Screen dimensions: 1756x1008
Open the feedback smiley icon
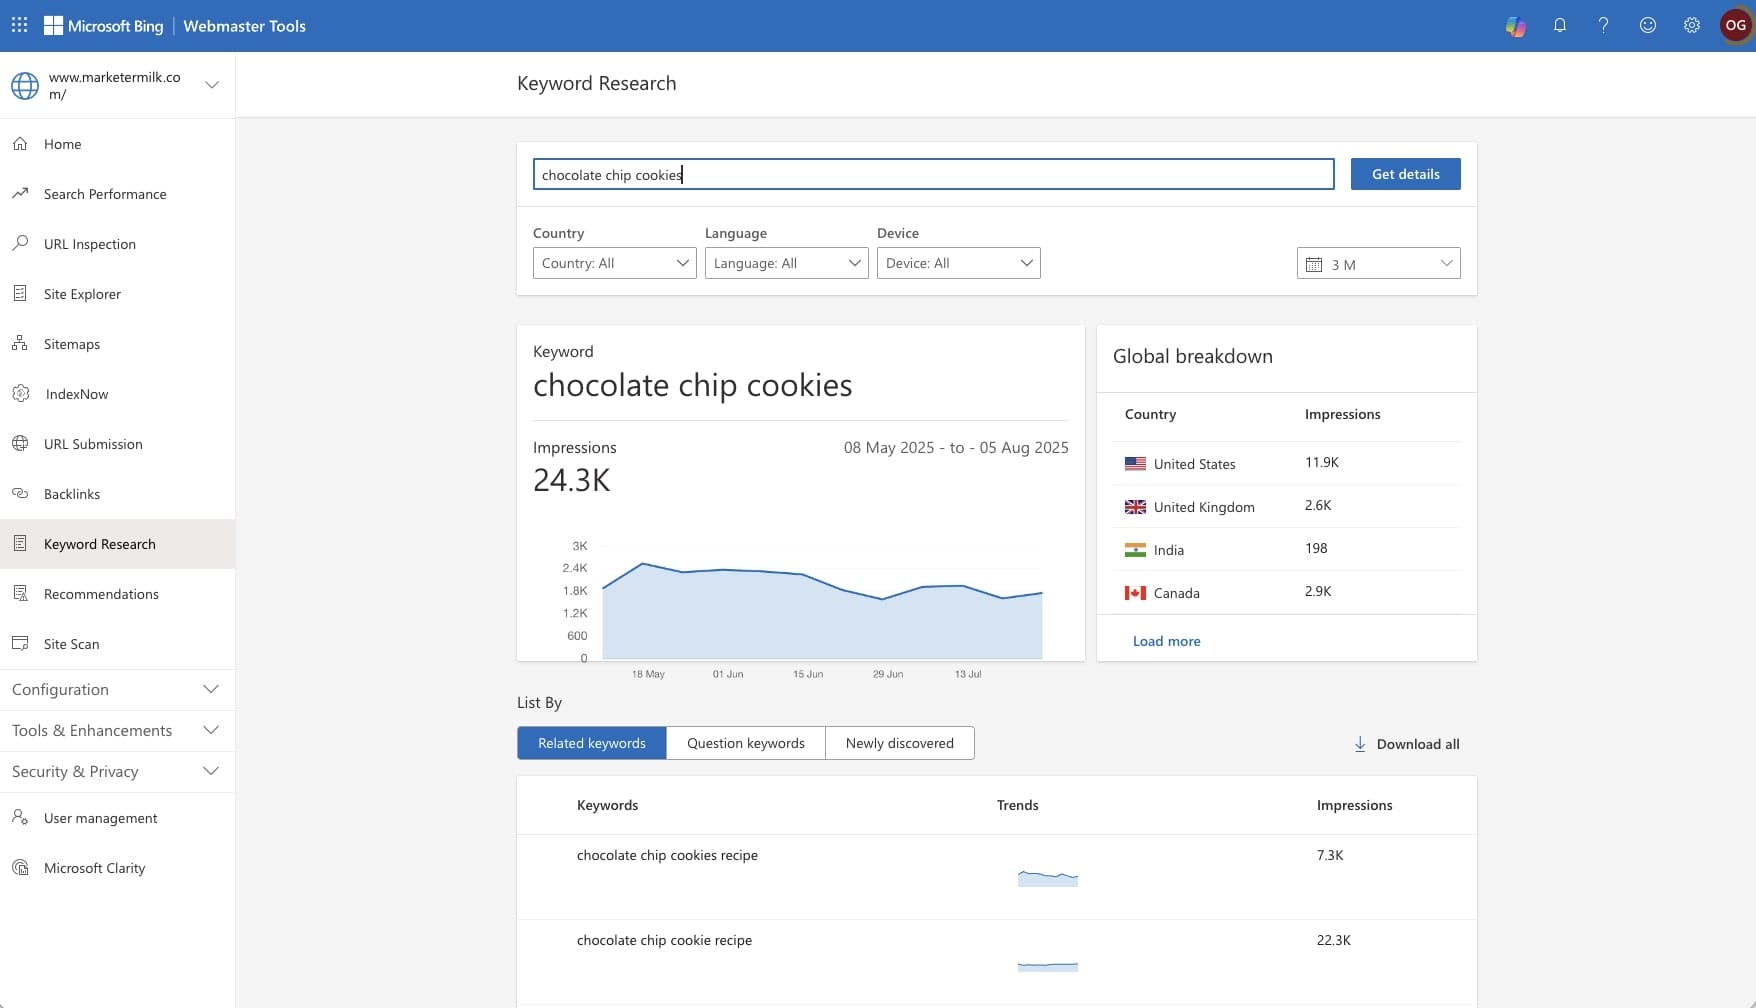[1648, 26]
